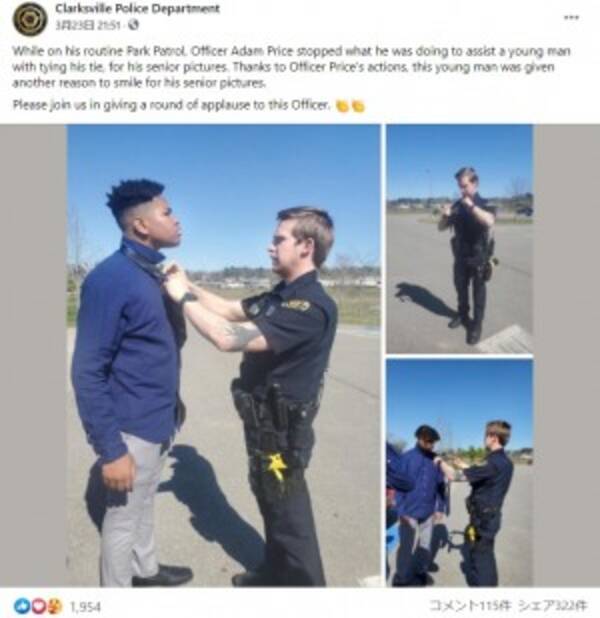Open the post timestamp link
This screenshot has height=618, width=600.
[88, 25]
